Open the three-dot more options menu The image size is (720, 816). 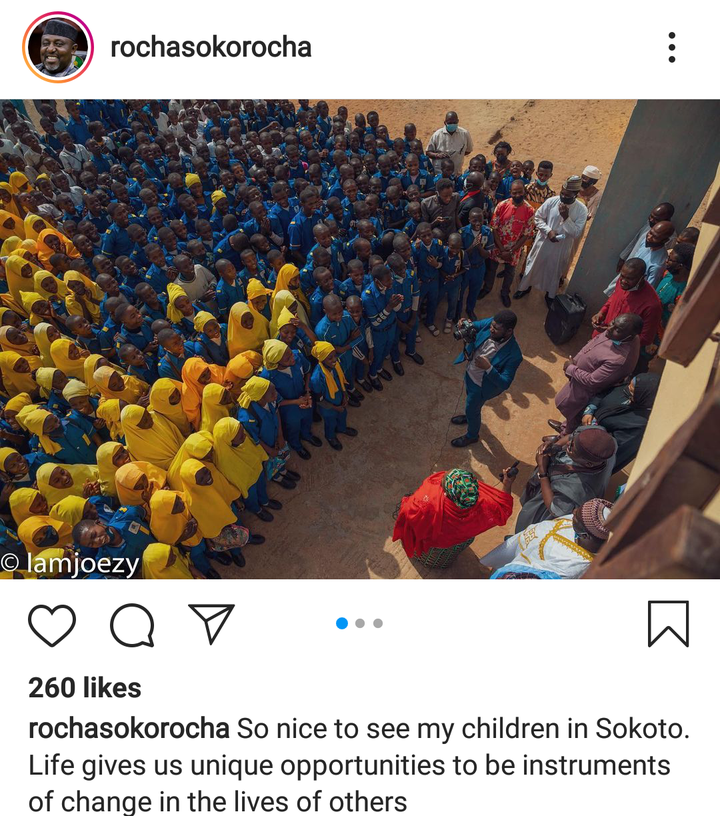[672, 47]
